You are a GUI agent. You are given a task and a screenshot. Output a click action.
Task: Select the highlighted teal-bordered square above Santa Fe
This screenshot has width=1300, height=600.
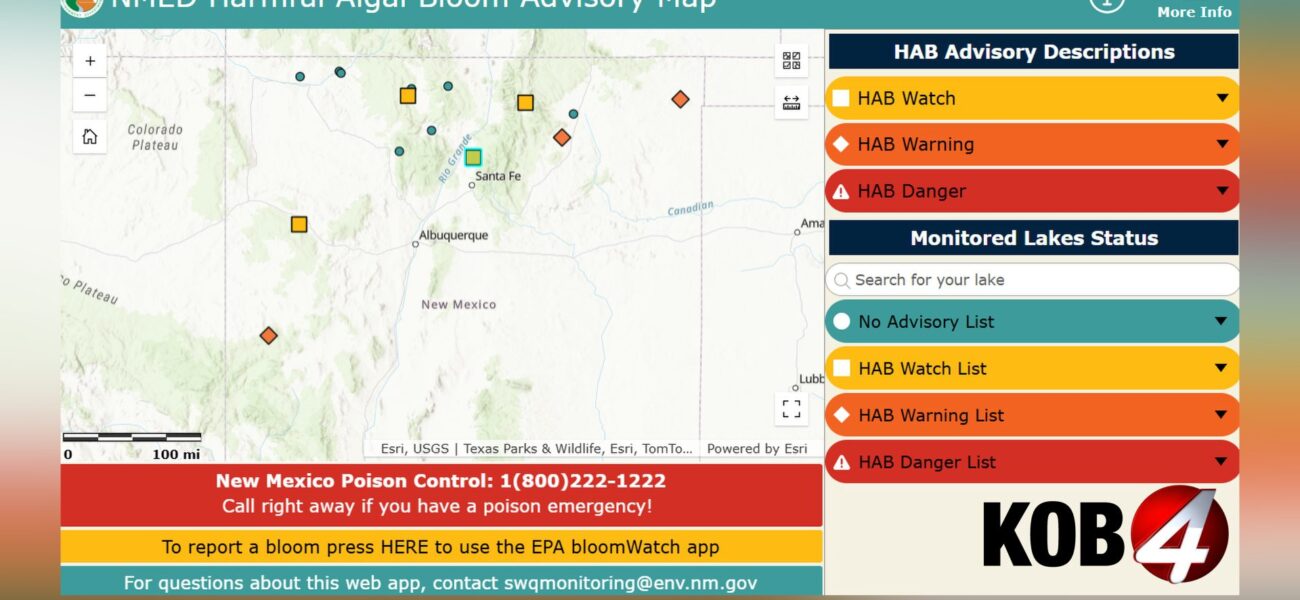pos(473,157)
